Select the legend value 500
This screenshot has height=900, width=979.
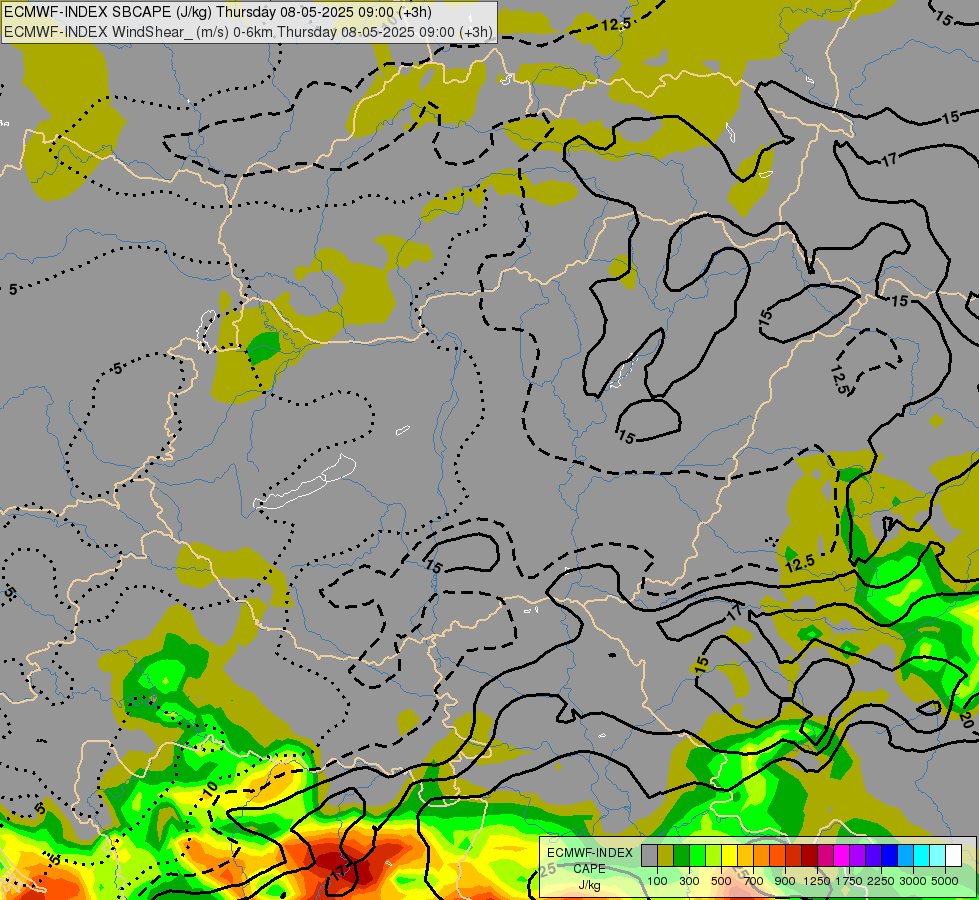pyautogui.click(x=721, y=881)
